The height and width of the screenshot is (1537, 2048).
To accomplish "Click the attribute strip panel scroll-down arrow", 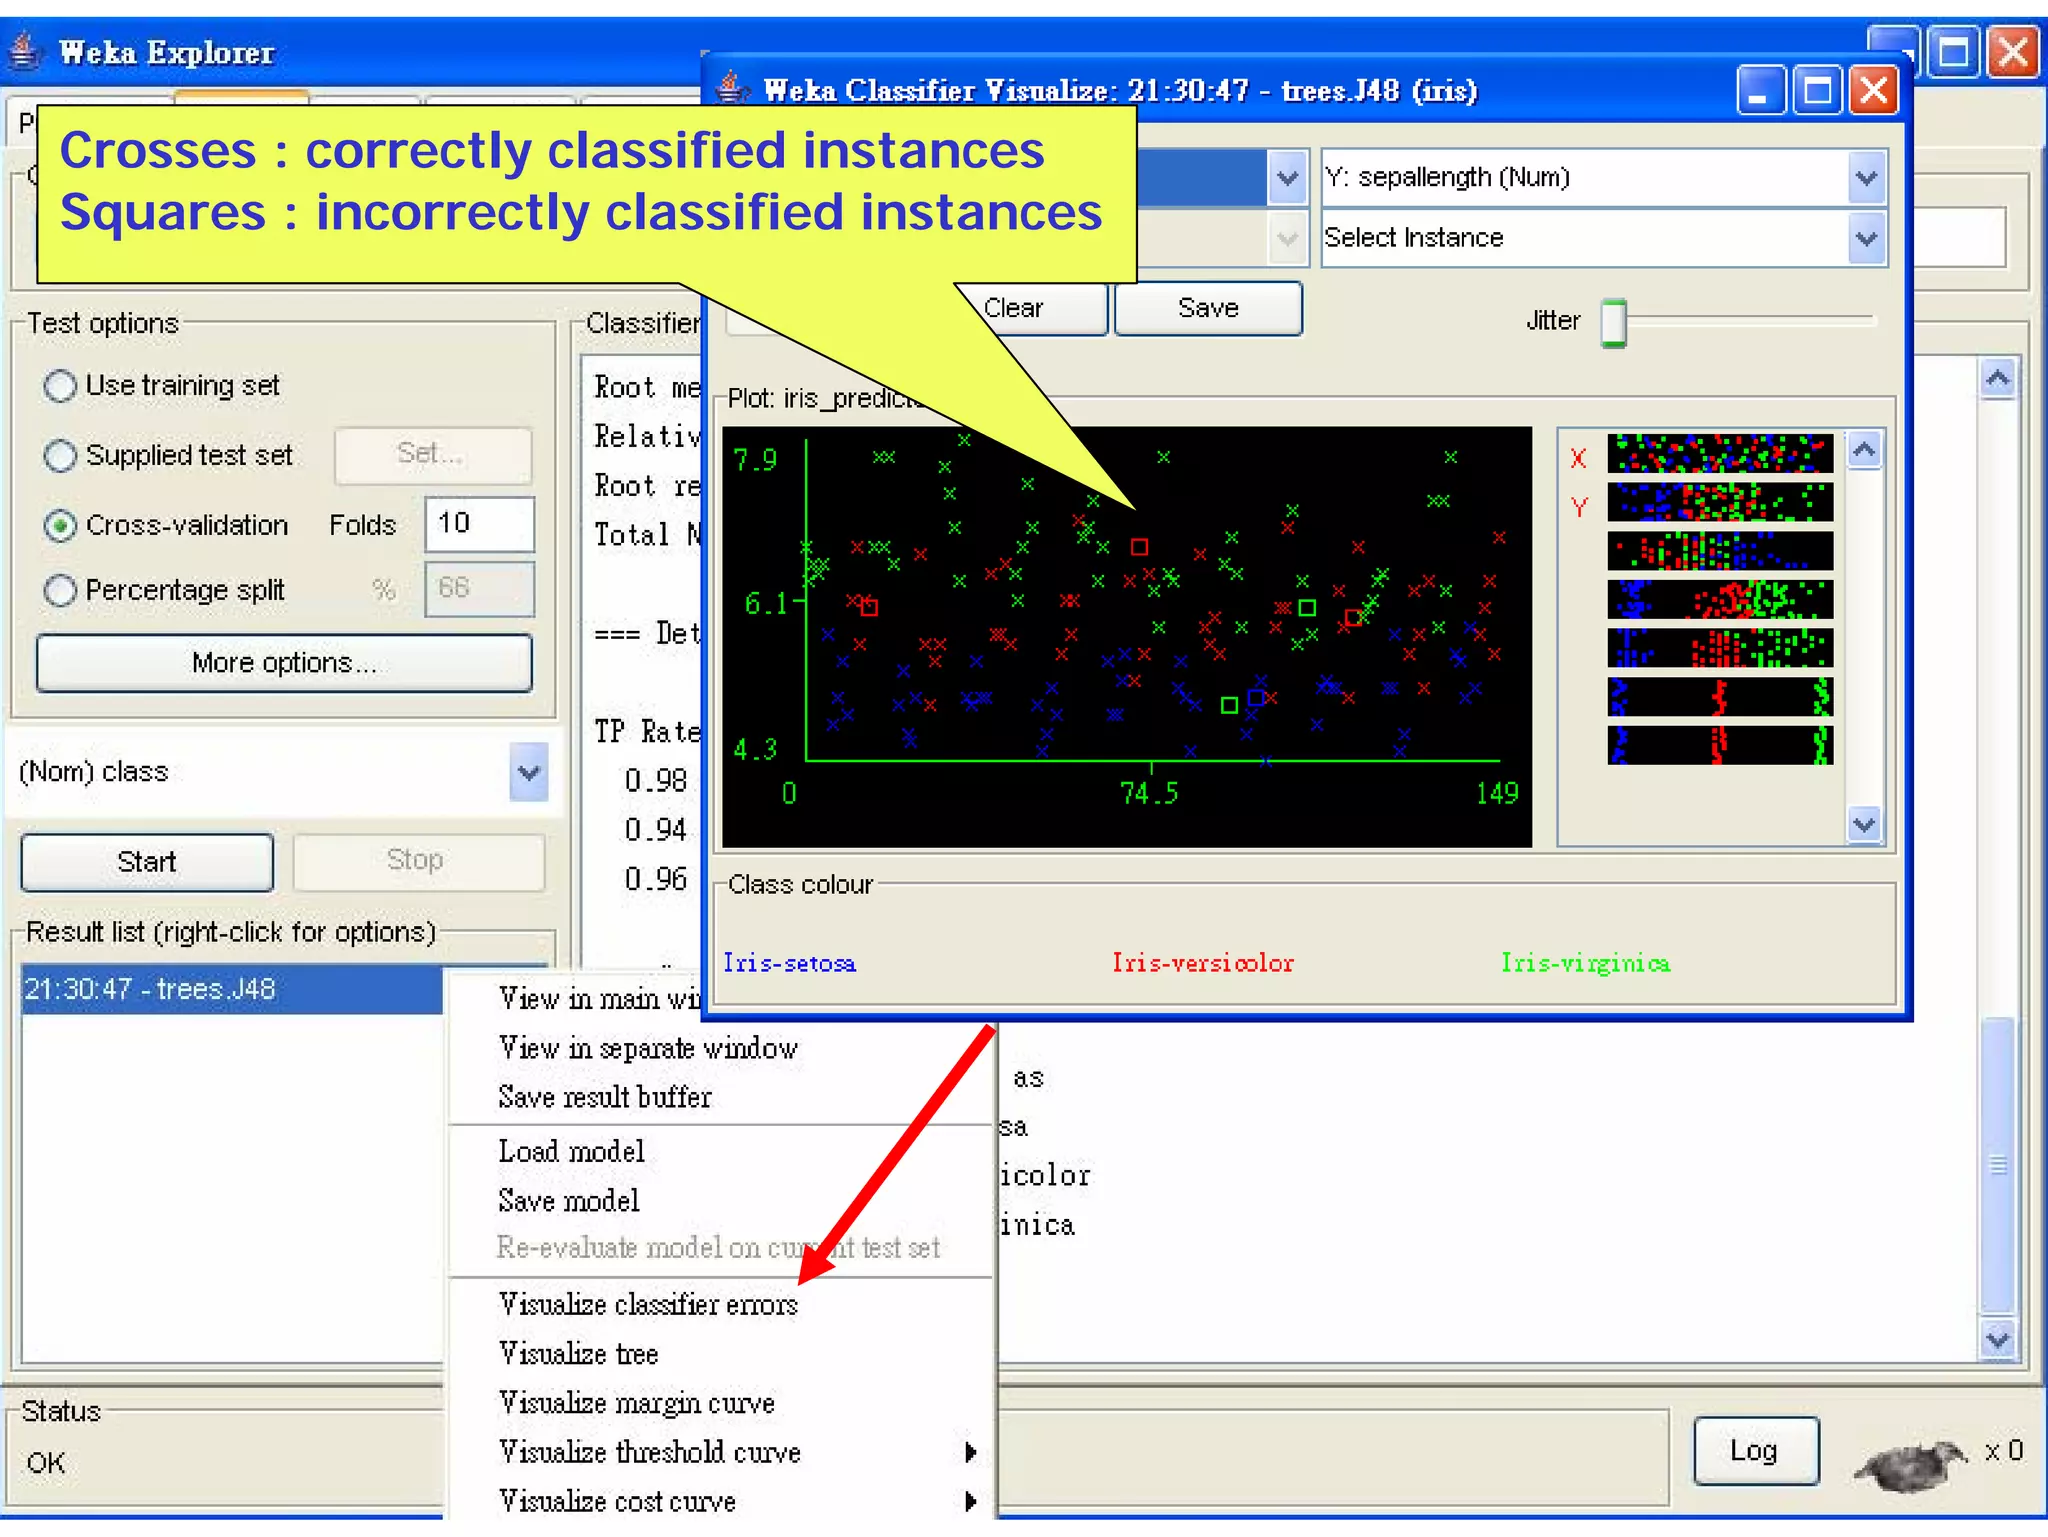I will click(x=1864, y=825).
